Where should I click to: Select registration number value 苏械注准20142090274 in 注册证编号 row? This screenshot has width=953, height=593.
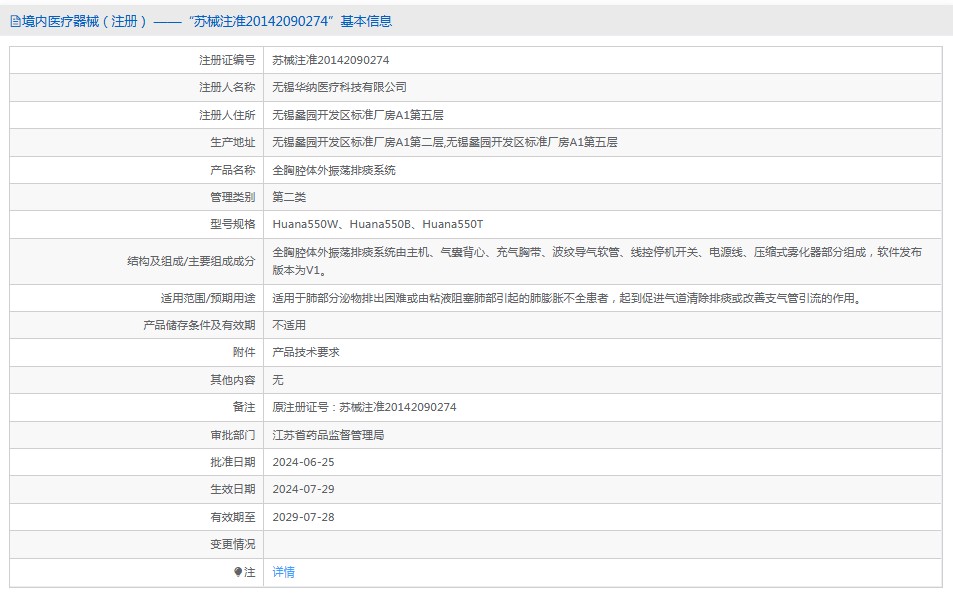pyautogui.click(x=331, y=60)
